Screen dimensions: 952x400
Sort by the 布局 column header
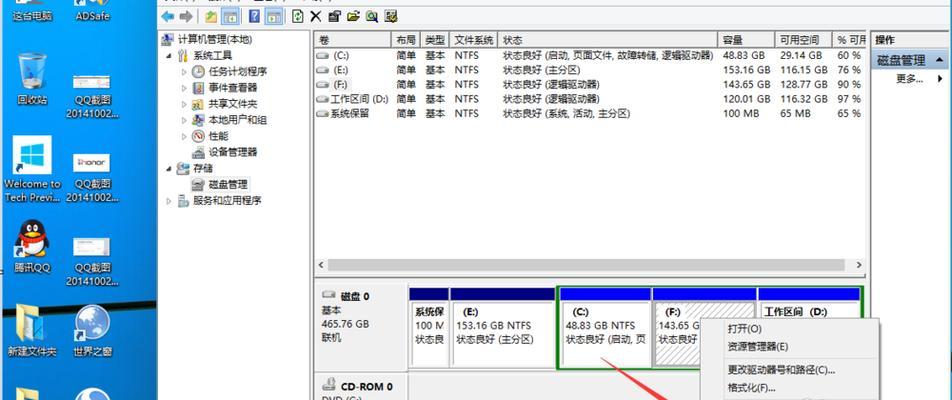pos(406,40)
